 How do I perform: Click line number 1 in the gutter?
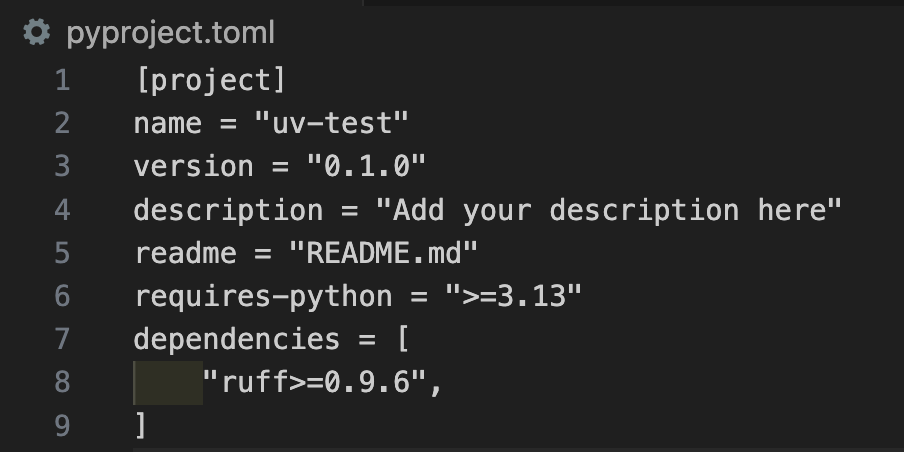[x=63, y=80]
